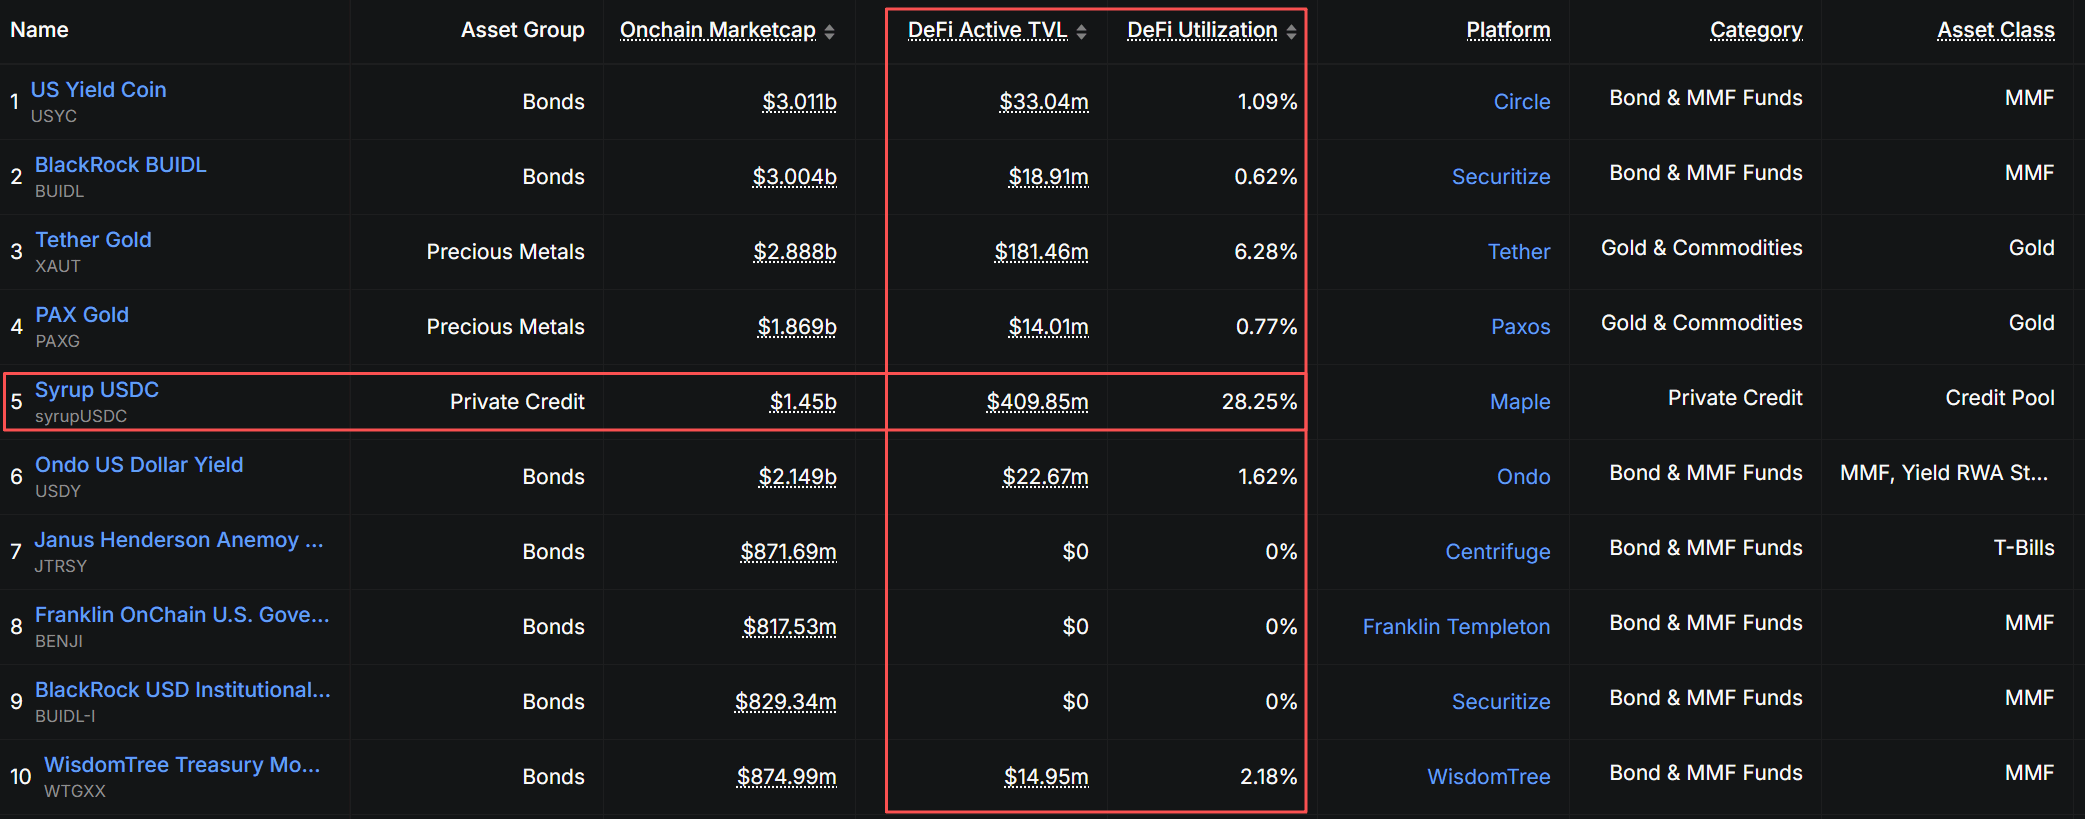Open US Yield Coin asset page
Image resolution: width=2085 pixels, height=819 pixels.
pyautogui.click(x=99, y=89)
